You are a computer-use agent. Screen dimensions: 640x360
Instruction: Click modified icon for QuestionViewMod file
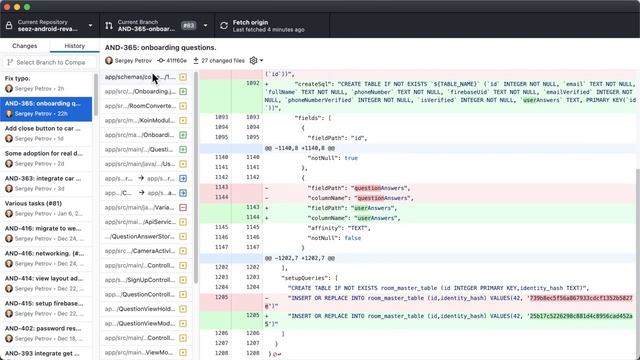183,323
